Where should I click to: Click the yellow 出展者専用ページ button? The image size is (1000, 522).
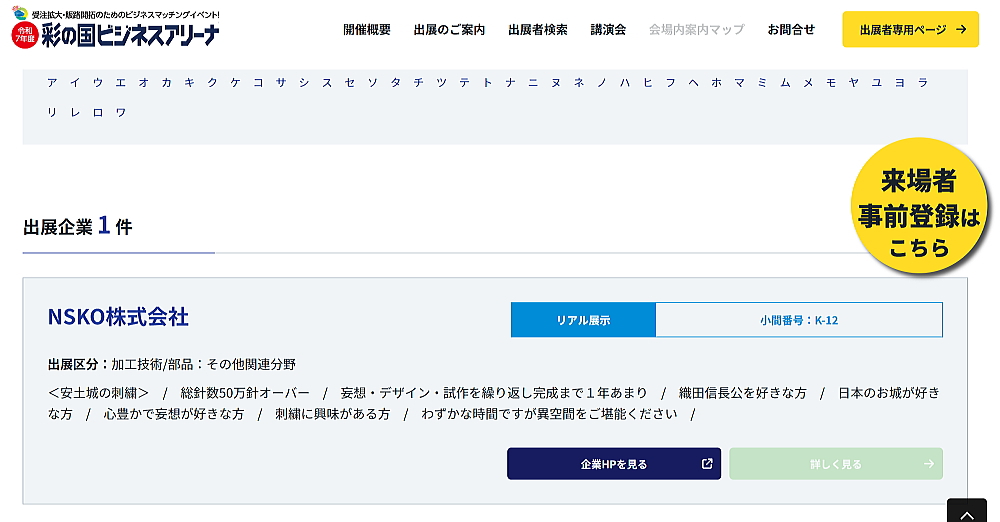click(910, 30)
